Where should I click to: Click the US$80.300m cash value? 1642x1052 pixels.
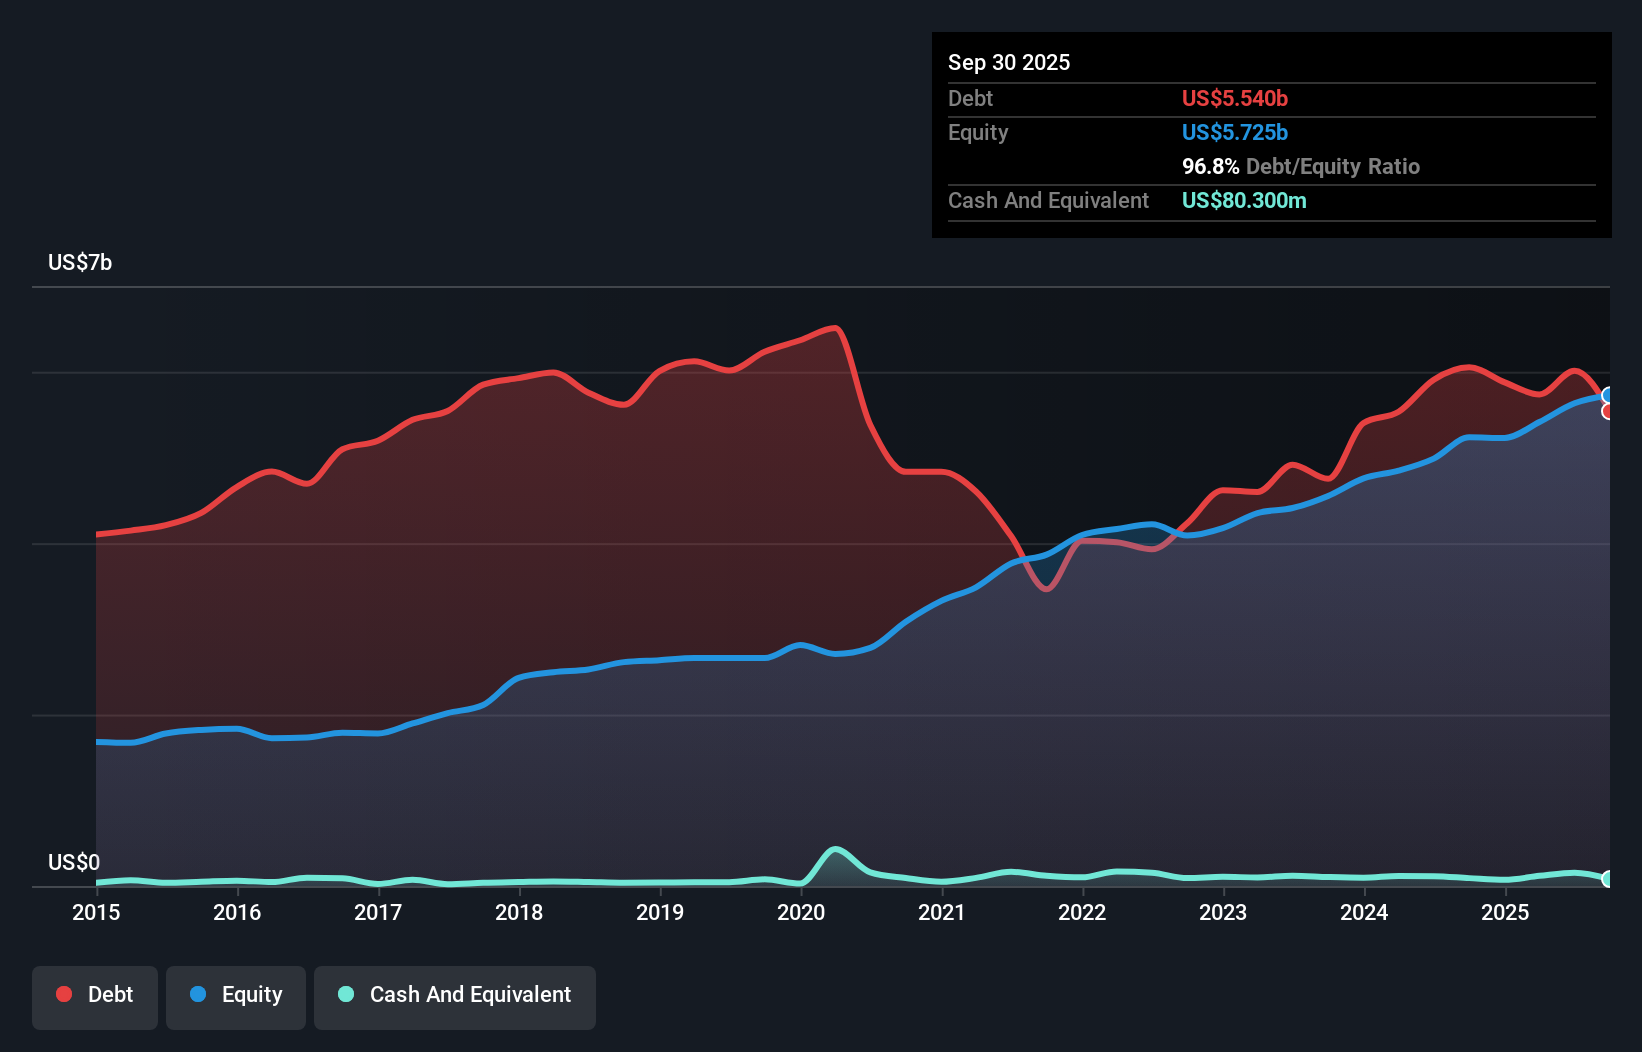pyautogui.click(x=1244, y=200)
